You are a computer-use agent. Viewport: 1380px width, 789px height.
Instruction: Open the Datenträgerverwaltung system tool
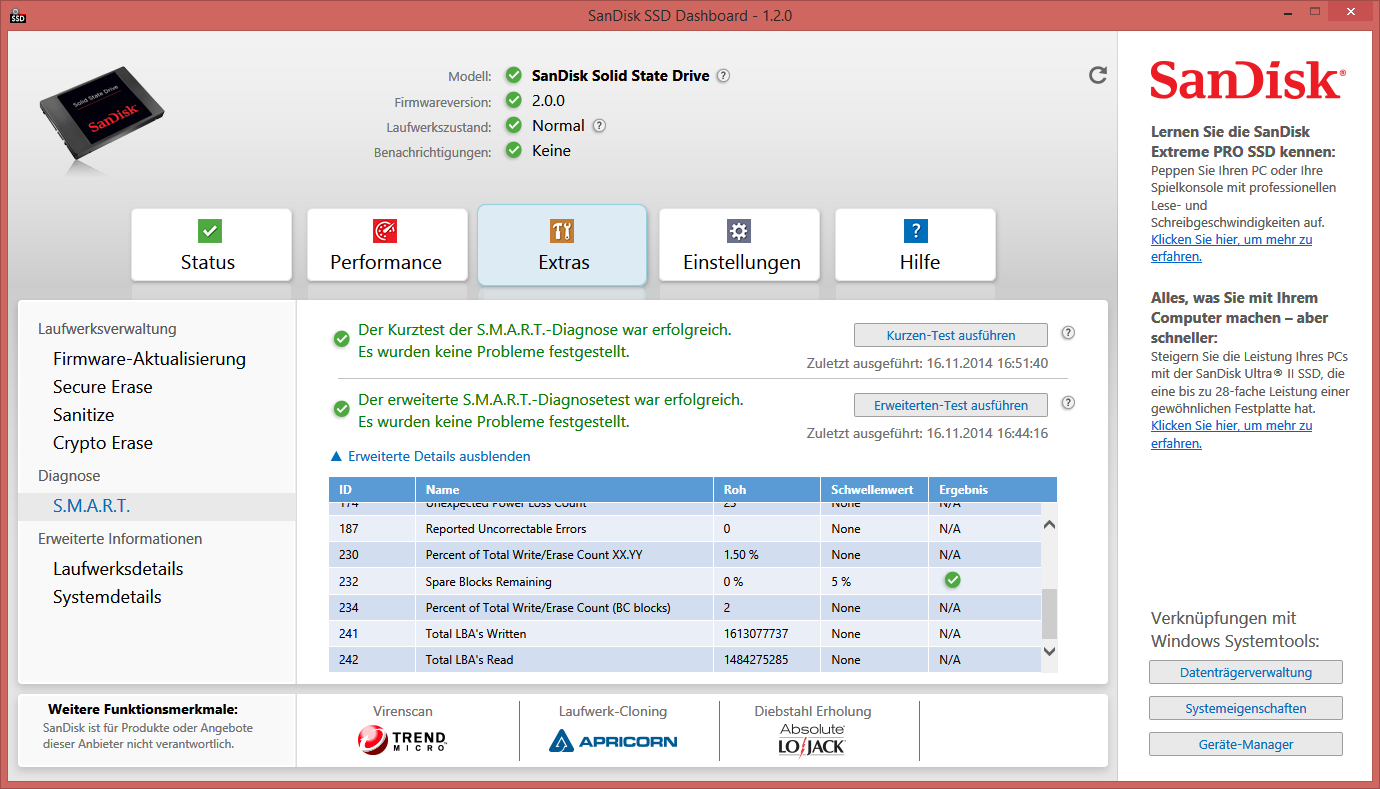click(1245, 672)
